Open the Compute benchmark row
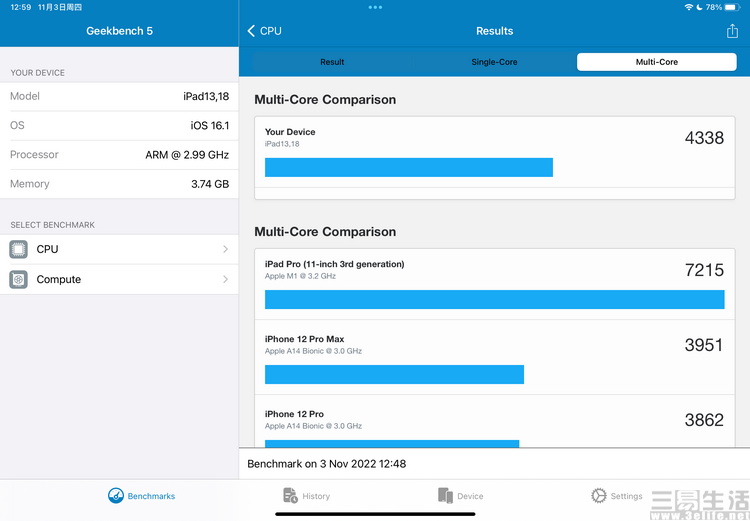 click(x=119, y=279)
